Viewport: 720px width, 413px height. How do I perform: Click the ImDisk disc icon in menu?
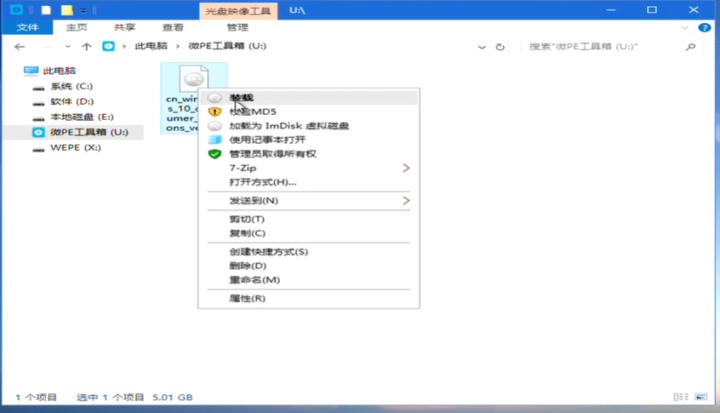click(214, 126)
